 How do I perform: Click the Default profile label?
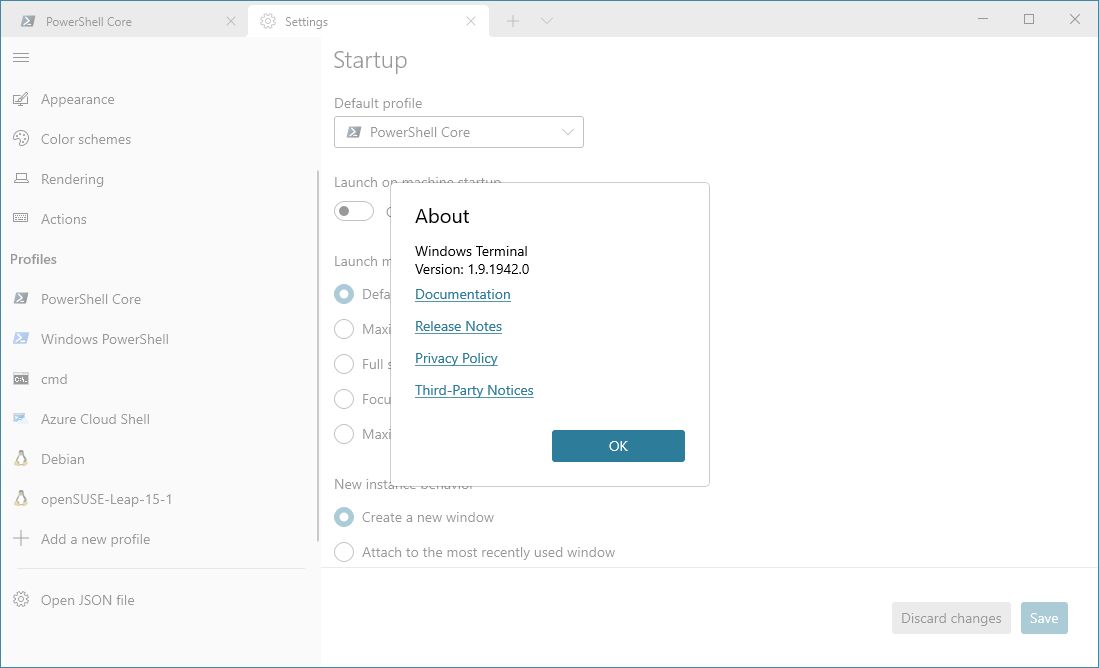(x=378, y=103)
